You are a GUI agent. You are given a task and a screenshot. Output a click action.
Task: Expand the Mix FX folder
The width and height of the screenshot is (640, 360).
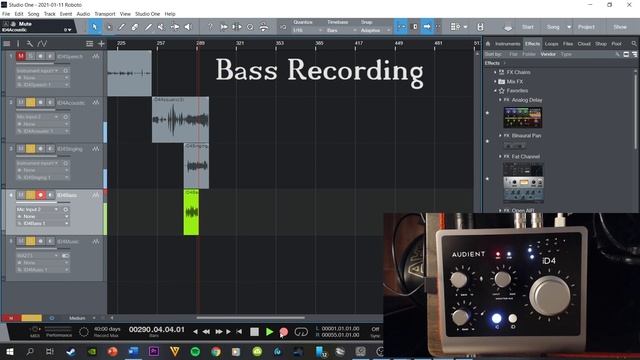tap(495, 82)
